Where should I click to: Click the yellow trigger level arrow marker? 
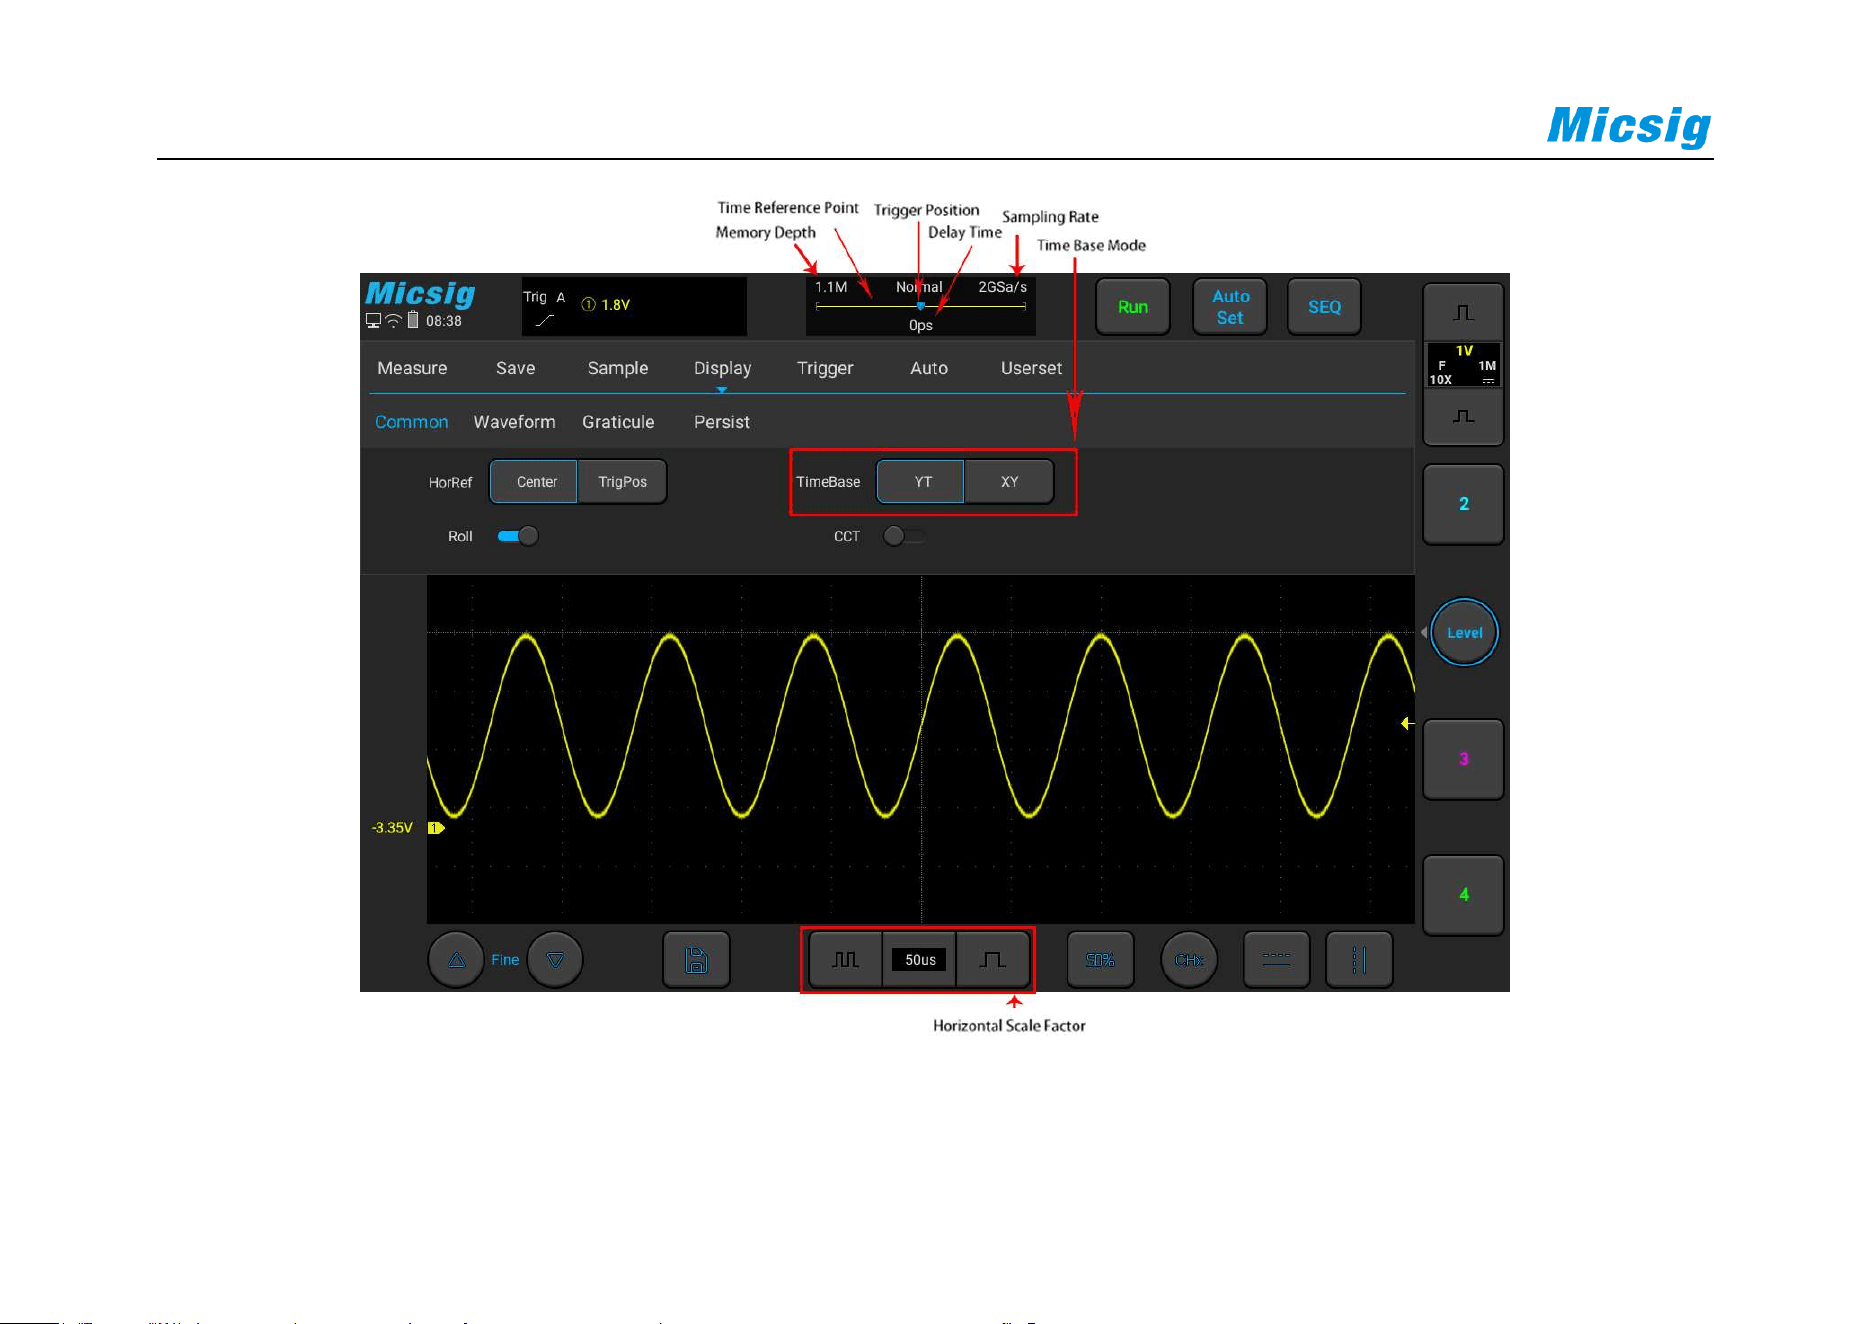pos(1407,723)
